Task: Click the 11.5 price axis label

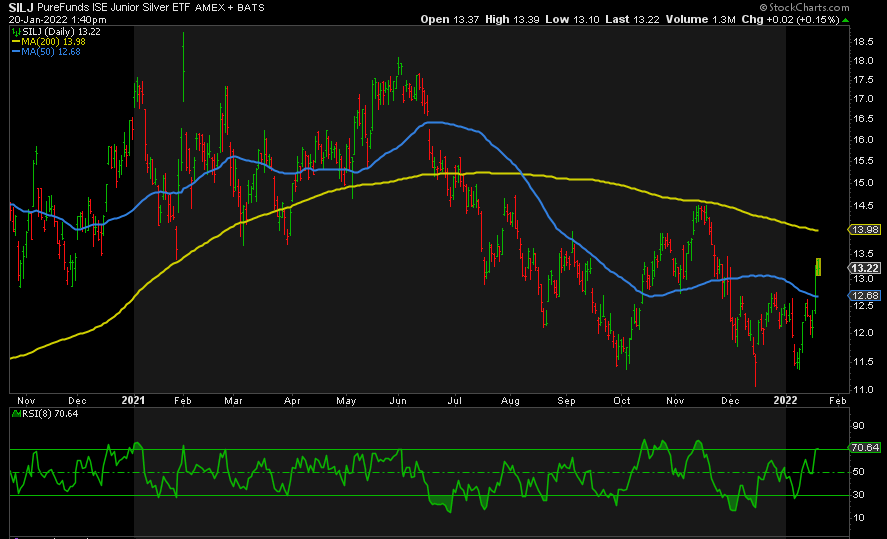Action: tap(863, 361)
